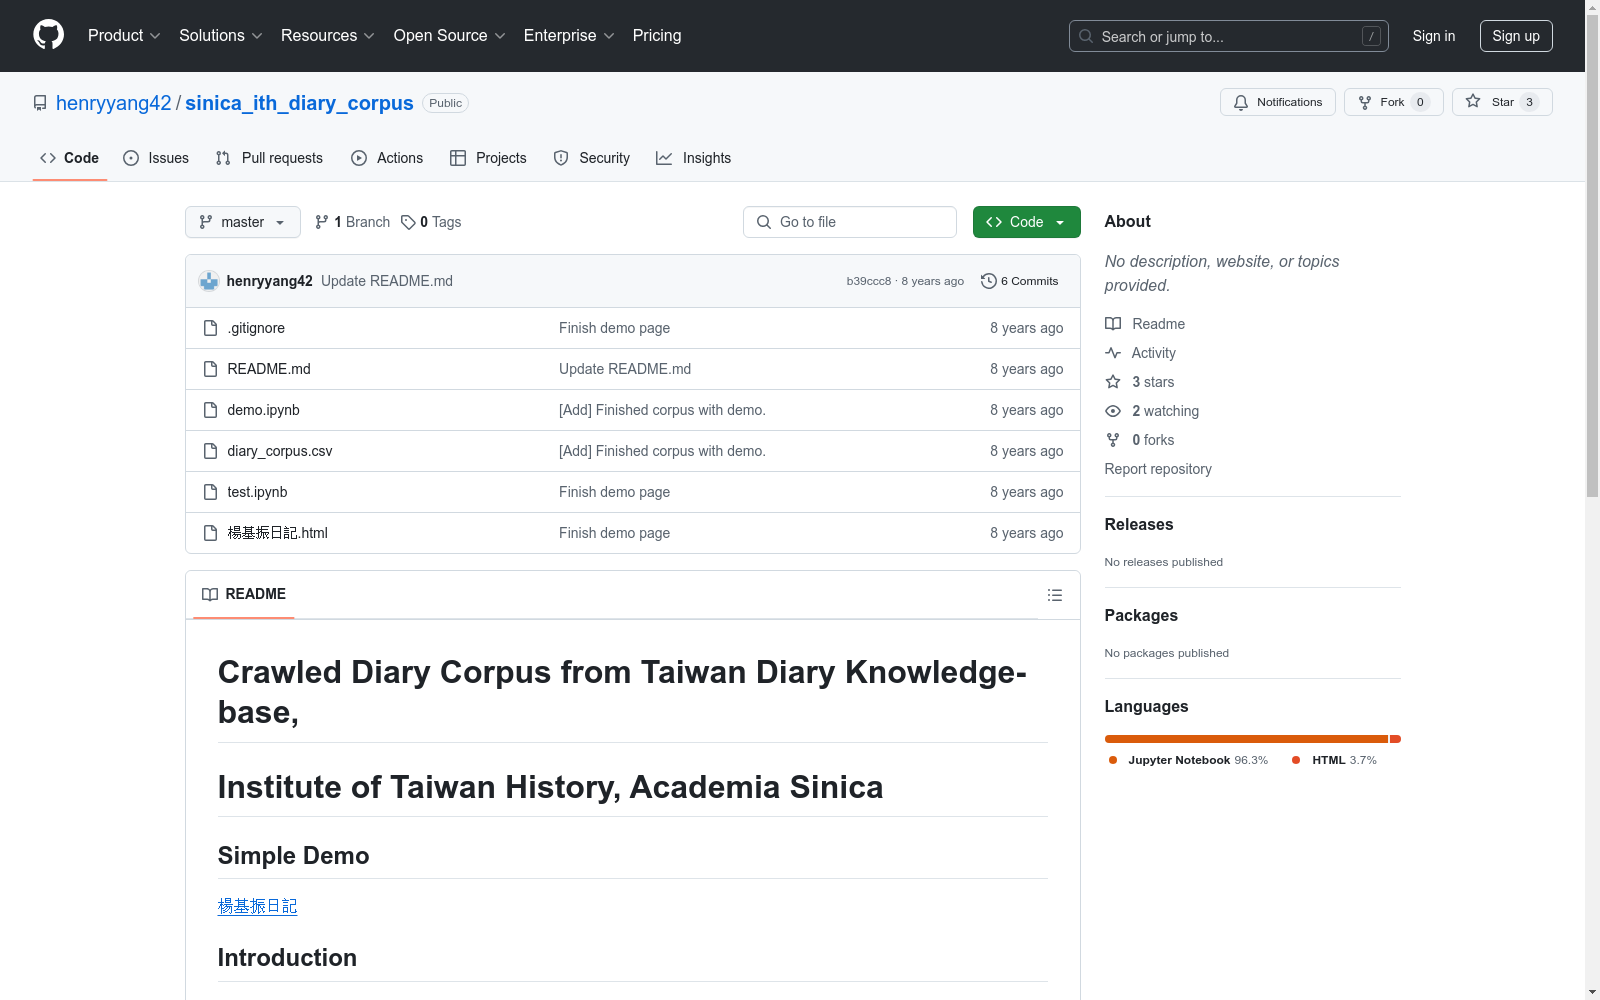Click the Notifications bell icon
Image resolution: width=1600 pixels, height=1000 pixels.
tap(1241, 102)
